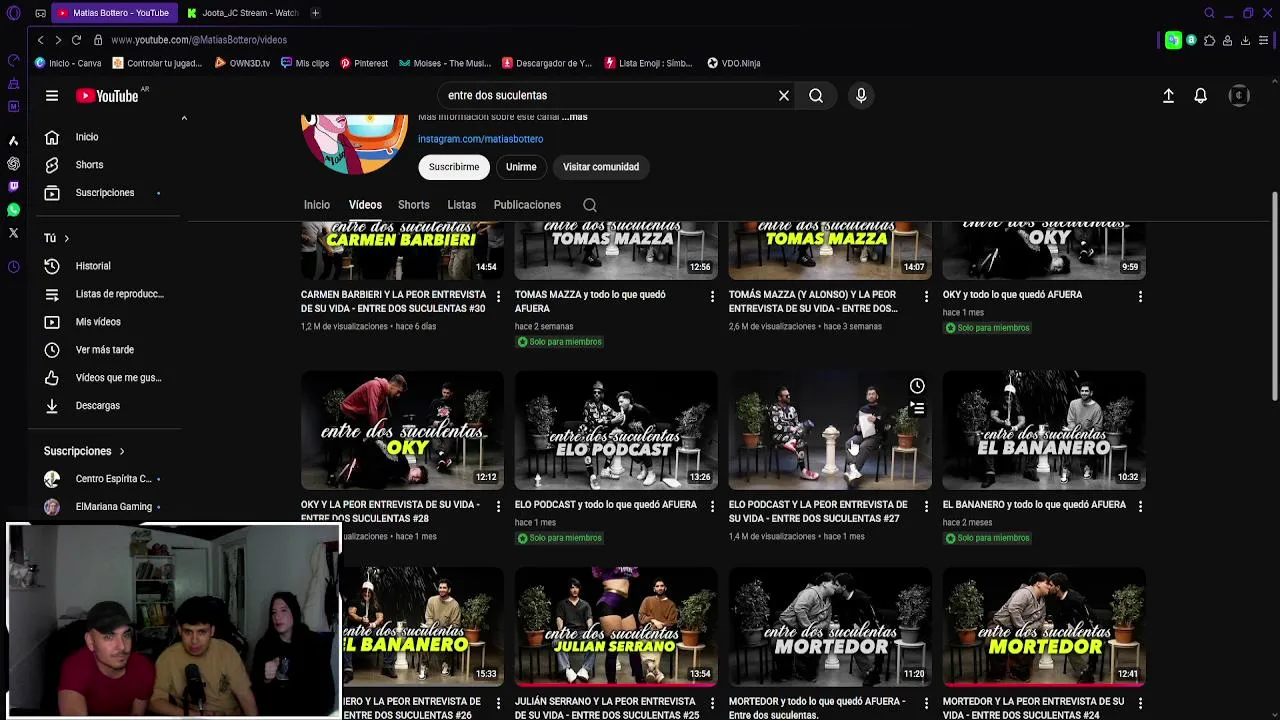The image size is (1280, 720).
Task: Switch to Joota_JC Stream browser tab
Action: (243, 13)
